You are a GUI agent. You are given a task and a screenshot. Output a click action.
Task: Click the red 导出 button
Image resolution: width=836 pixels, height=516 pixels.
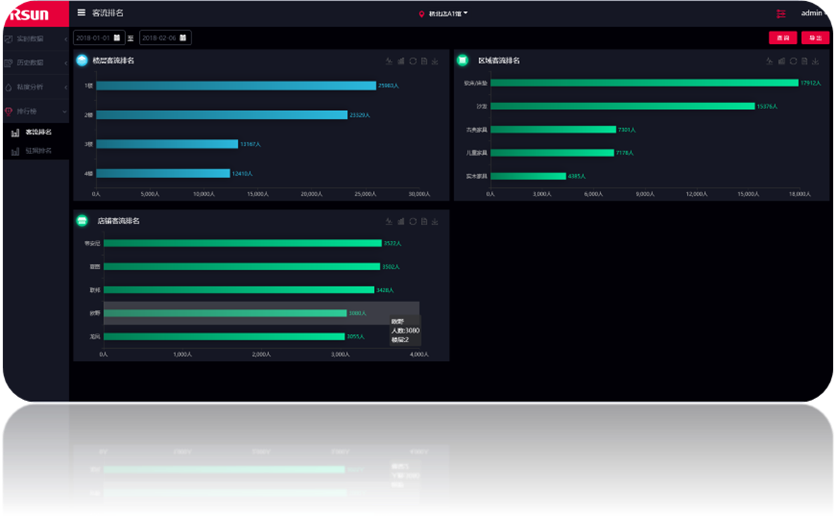pyautogui.click(x=814, y=38)
